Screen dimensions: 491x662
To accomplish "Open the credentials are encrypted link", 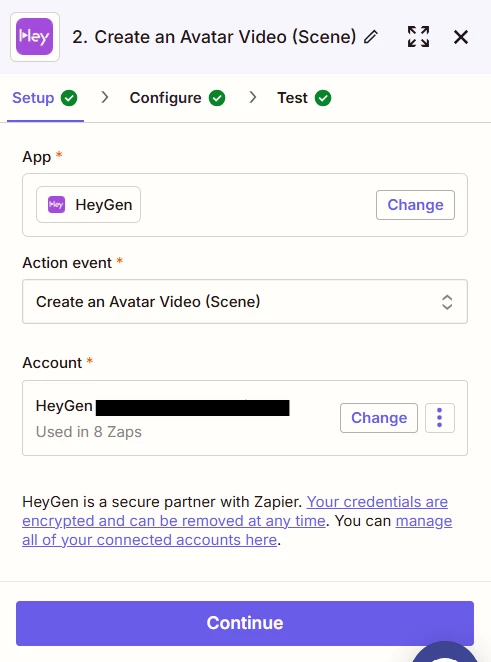I will click(x=235, y=511).
